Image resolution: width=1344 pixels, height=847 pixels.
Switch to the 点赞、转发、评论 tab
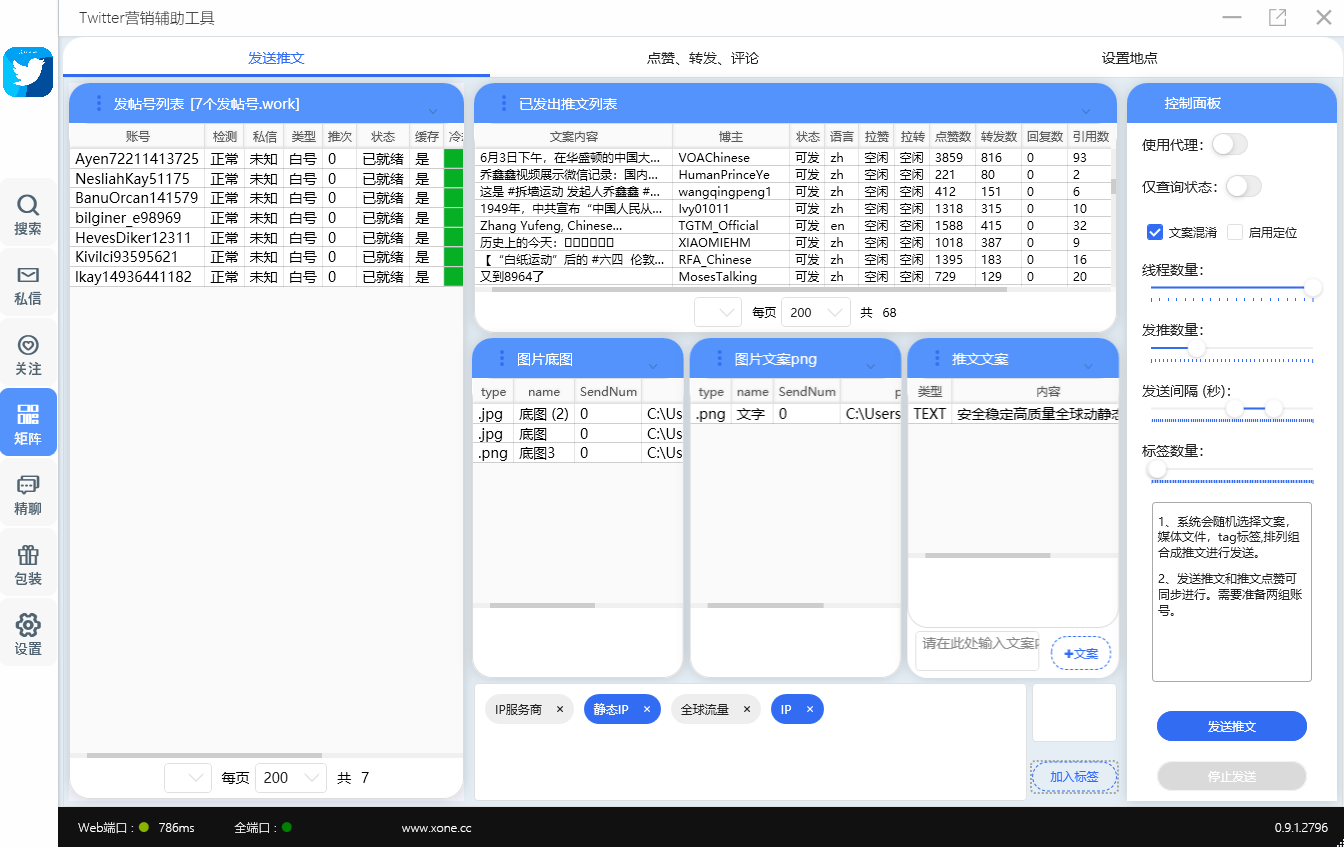coord(703,58)
